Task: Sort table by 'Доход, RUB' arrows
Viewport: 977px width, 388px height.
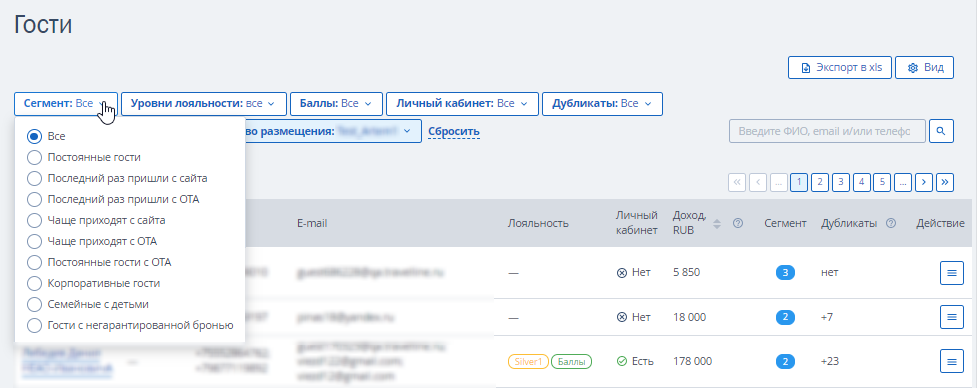Action: pyautogui.click(x=717, y=224)
